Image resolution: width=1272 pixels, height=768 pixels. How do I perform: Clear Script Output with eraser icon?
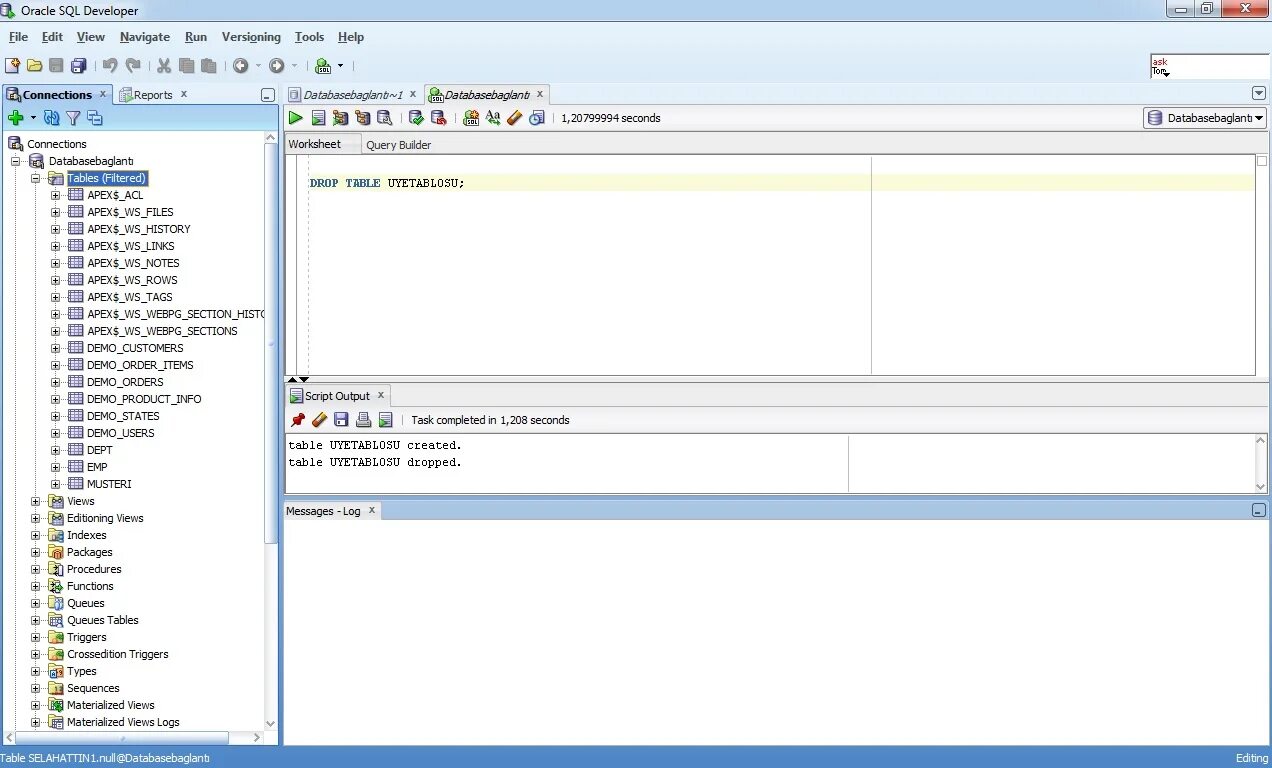[319, 420]
